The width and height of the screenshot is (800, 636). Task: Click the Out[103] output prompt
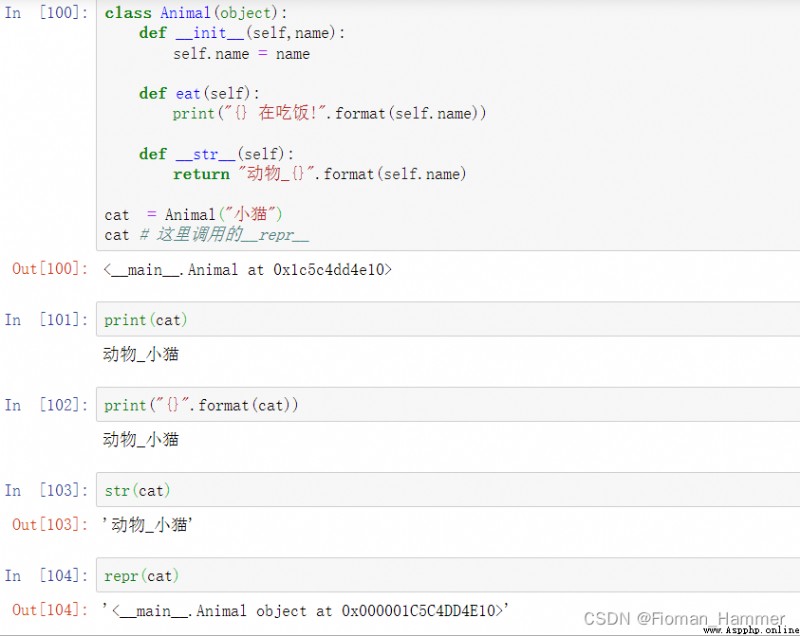49,524
